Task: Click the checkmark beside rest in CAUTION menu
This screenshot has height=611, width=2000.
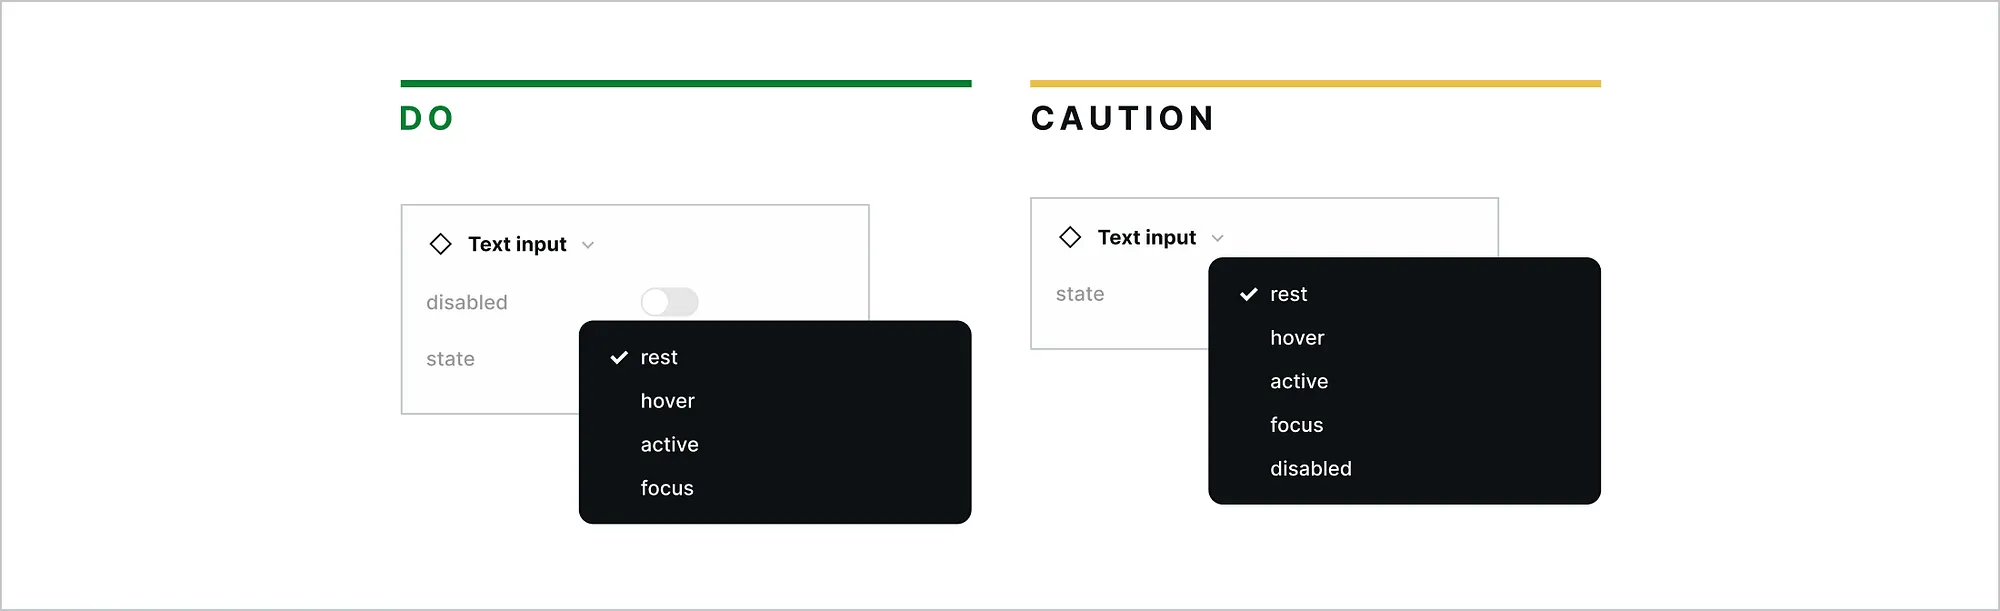Action: click(x=1248, y=295)
